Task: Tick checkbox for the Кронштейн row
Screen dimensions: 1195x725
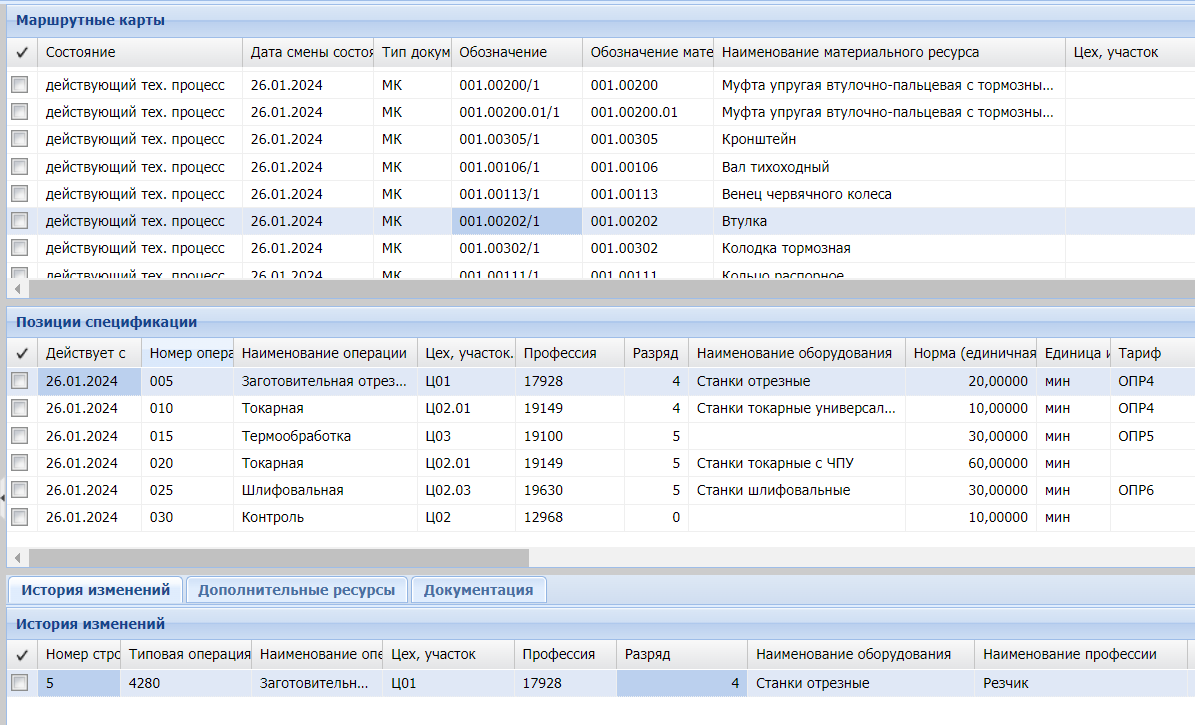Action: (x=20, y=140)
